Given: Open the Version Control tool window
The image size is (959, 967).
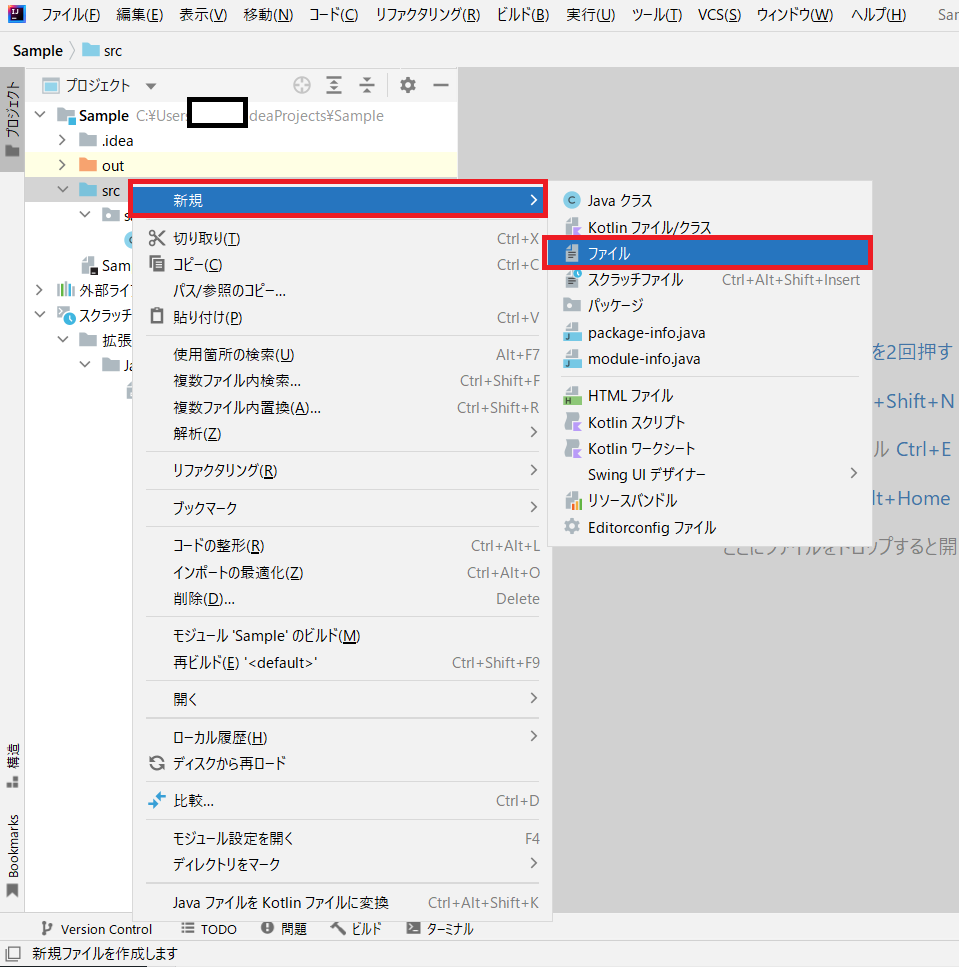Looking at the screenshot, I should (x=96, y=929).
